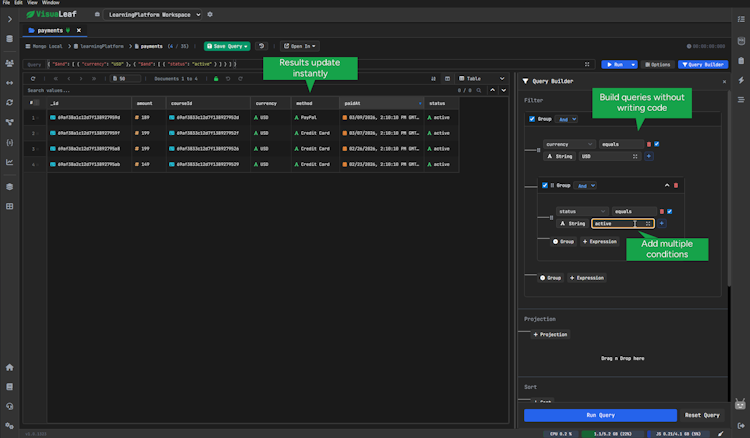Viewport: 750px width, 438px height.
Task: Add Expression in the nested group
Action: [600, 241]
